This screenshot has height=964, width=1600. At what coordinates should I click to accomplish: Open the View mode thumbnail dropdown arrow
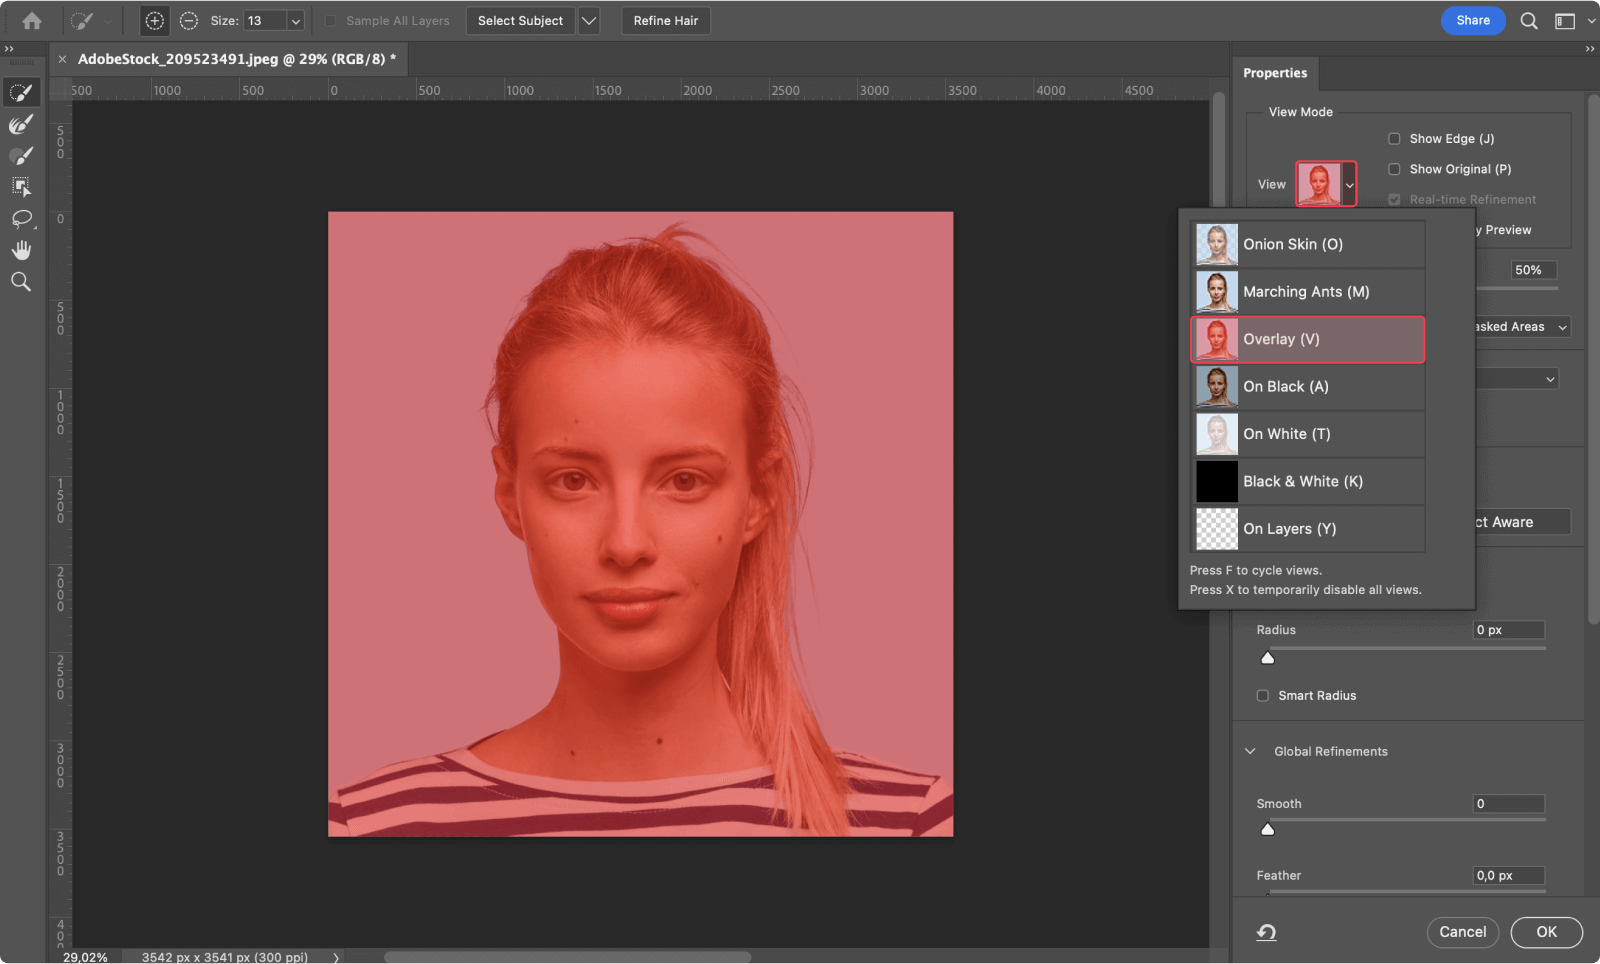(x=1349, y=185)
